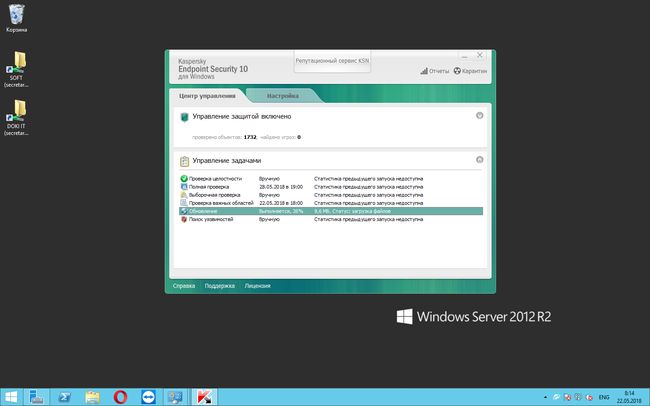
Task: Click the Выборочная проверка task icon
Action: [x=184, y=195]
